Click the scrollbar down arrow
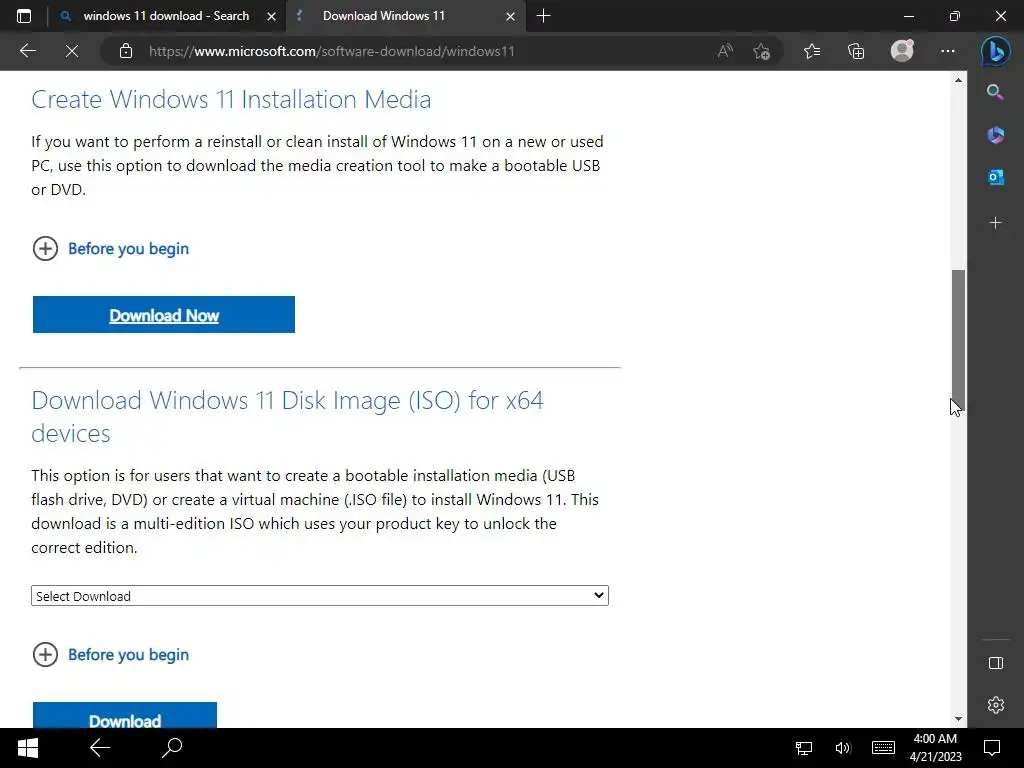This screenshot has height=768, width=1024. coord(958,719)
